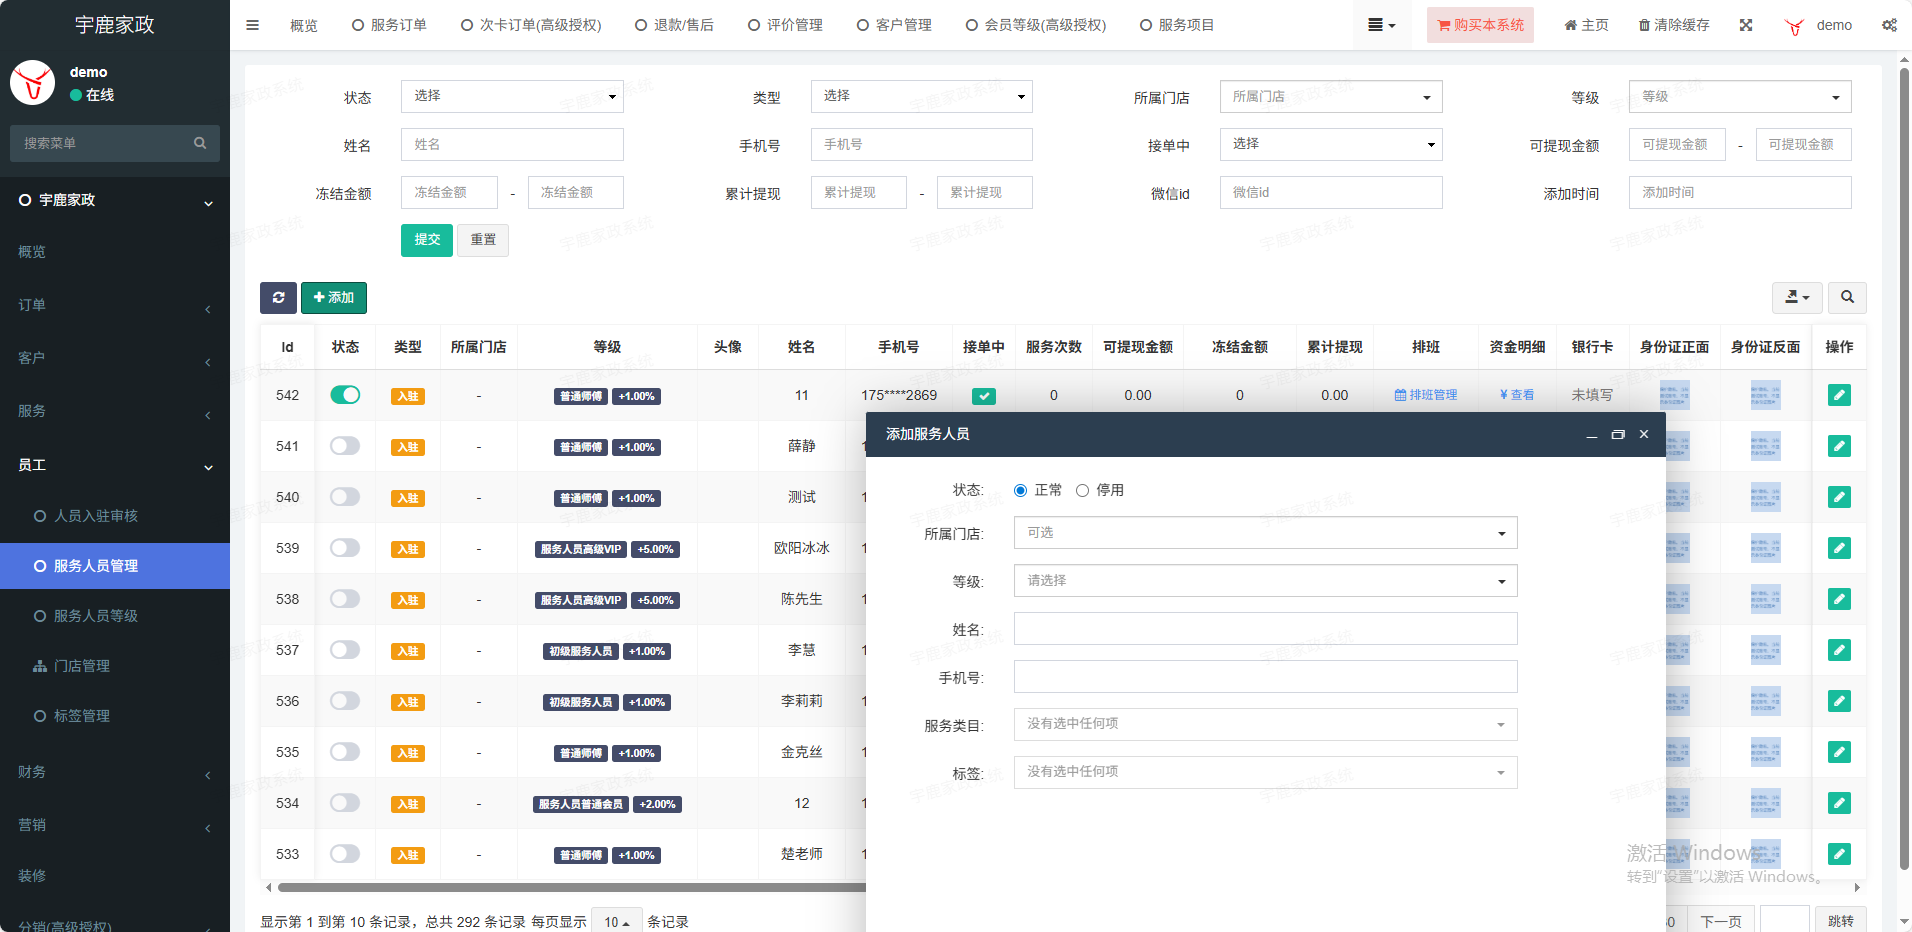Screen dimensions: 1912x932
Task: Open 人员入驻审核 in the sidebar
Action: point(96,516)
